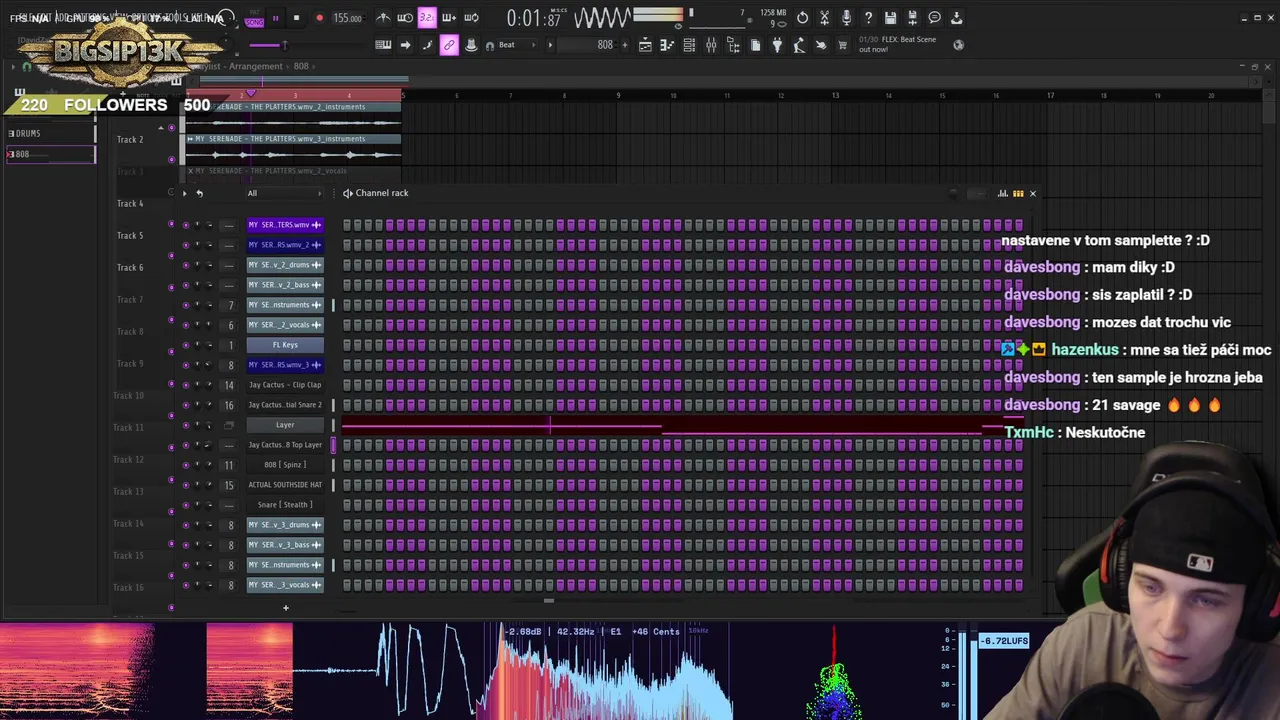Select the Snare [ Stealth ] channel

click(x=285, y=505)
